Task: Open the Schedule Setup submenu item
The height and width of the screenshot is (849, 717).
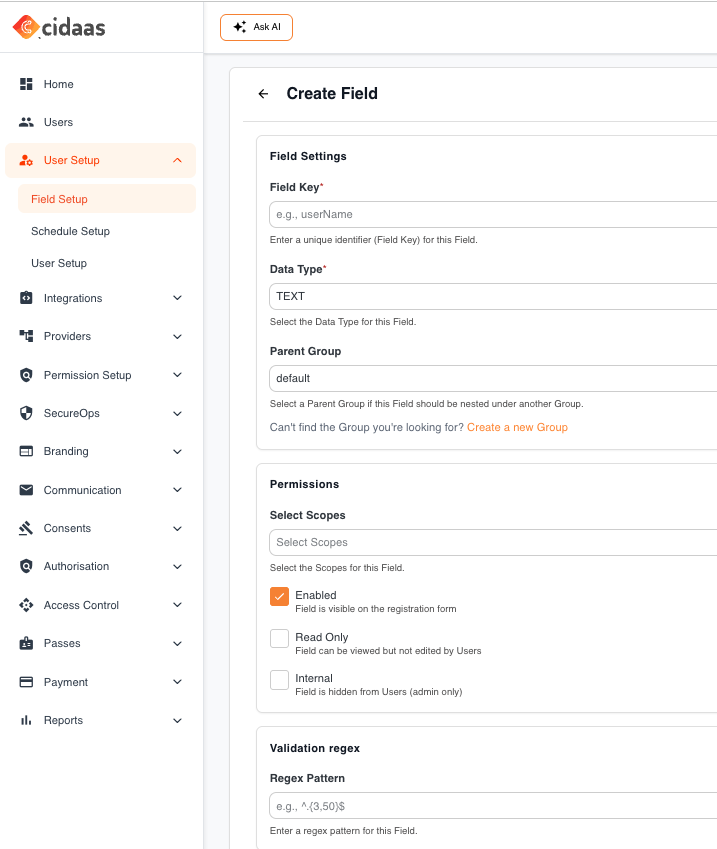Action: pos(70,231)
